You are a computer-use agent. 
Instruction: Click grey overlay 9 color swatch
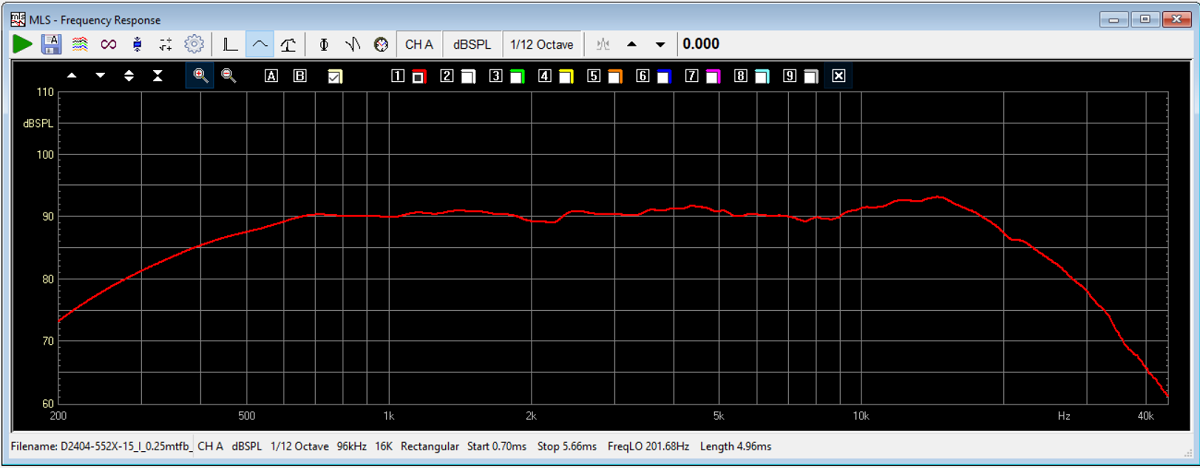pos(811,76)
